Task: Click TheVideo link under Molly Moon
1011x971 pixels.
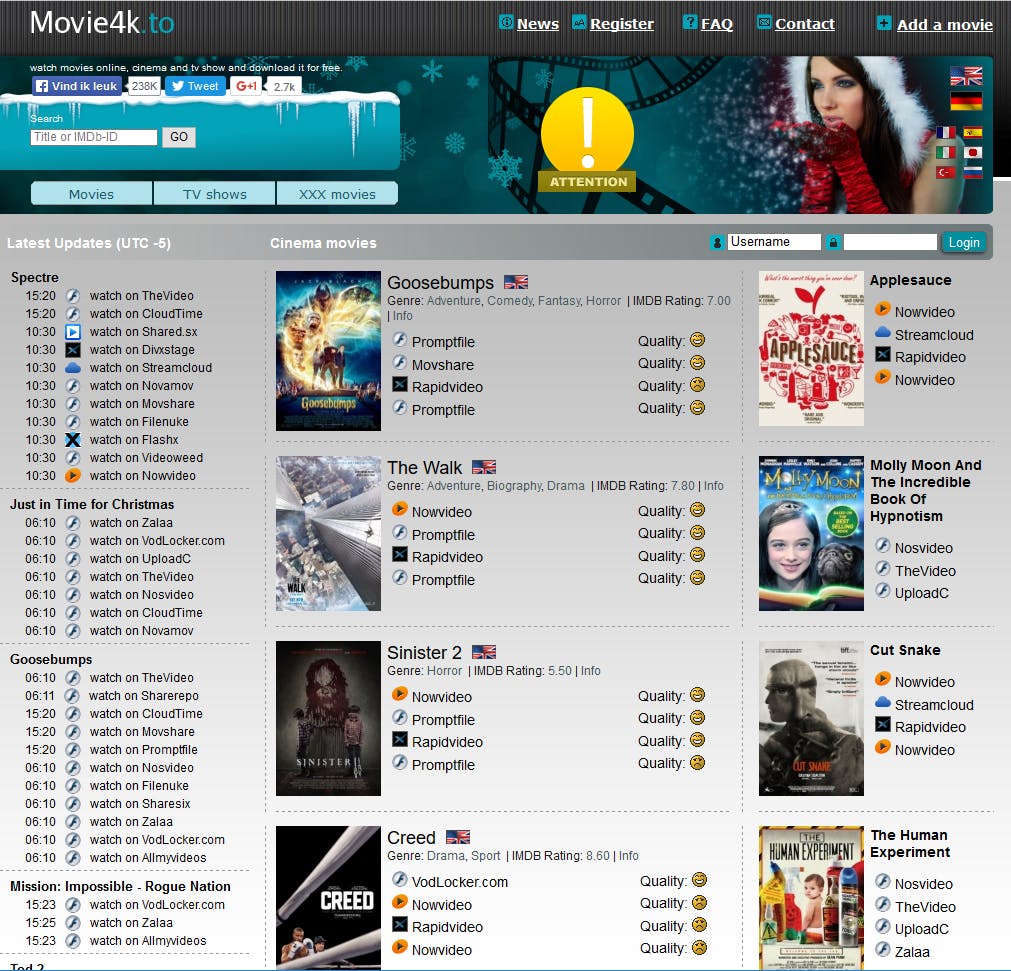Action: click(925, 571)
